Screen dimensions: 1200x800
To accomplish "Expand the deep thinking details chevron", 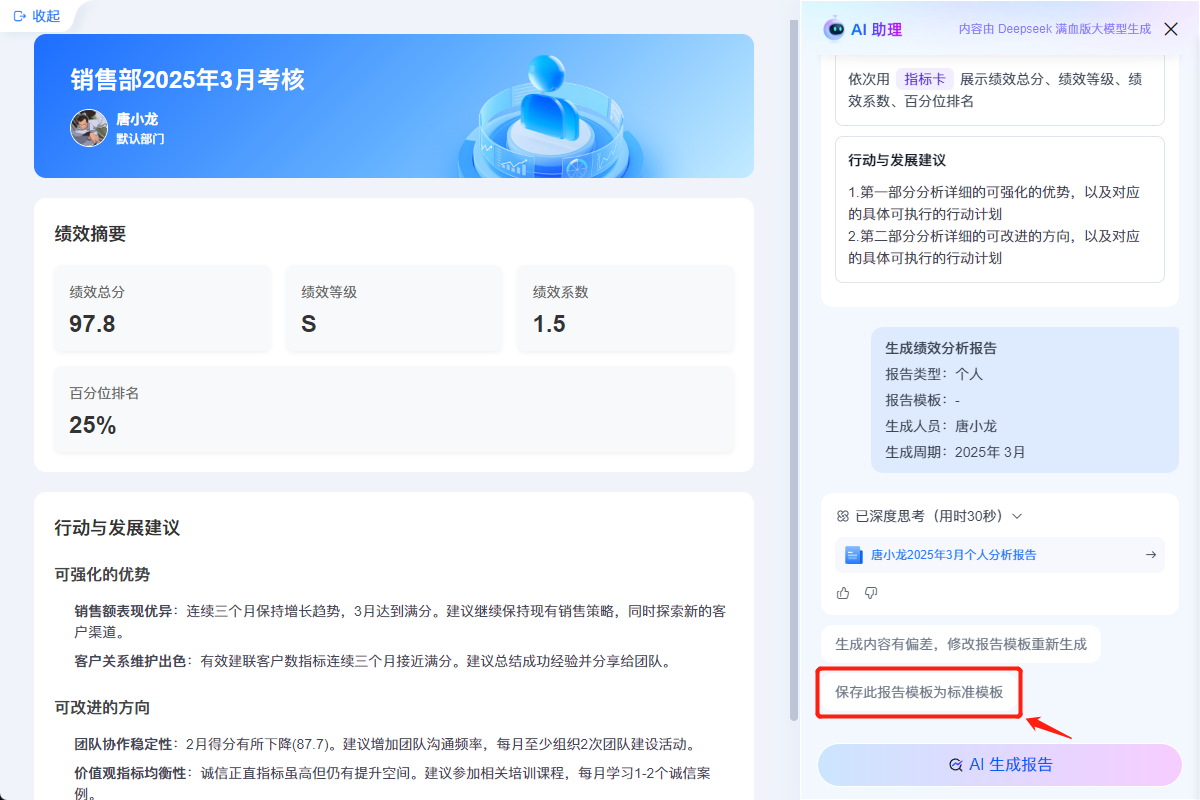I will [1016, 516].
